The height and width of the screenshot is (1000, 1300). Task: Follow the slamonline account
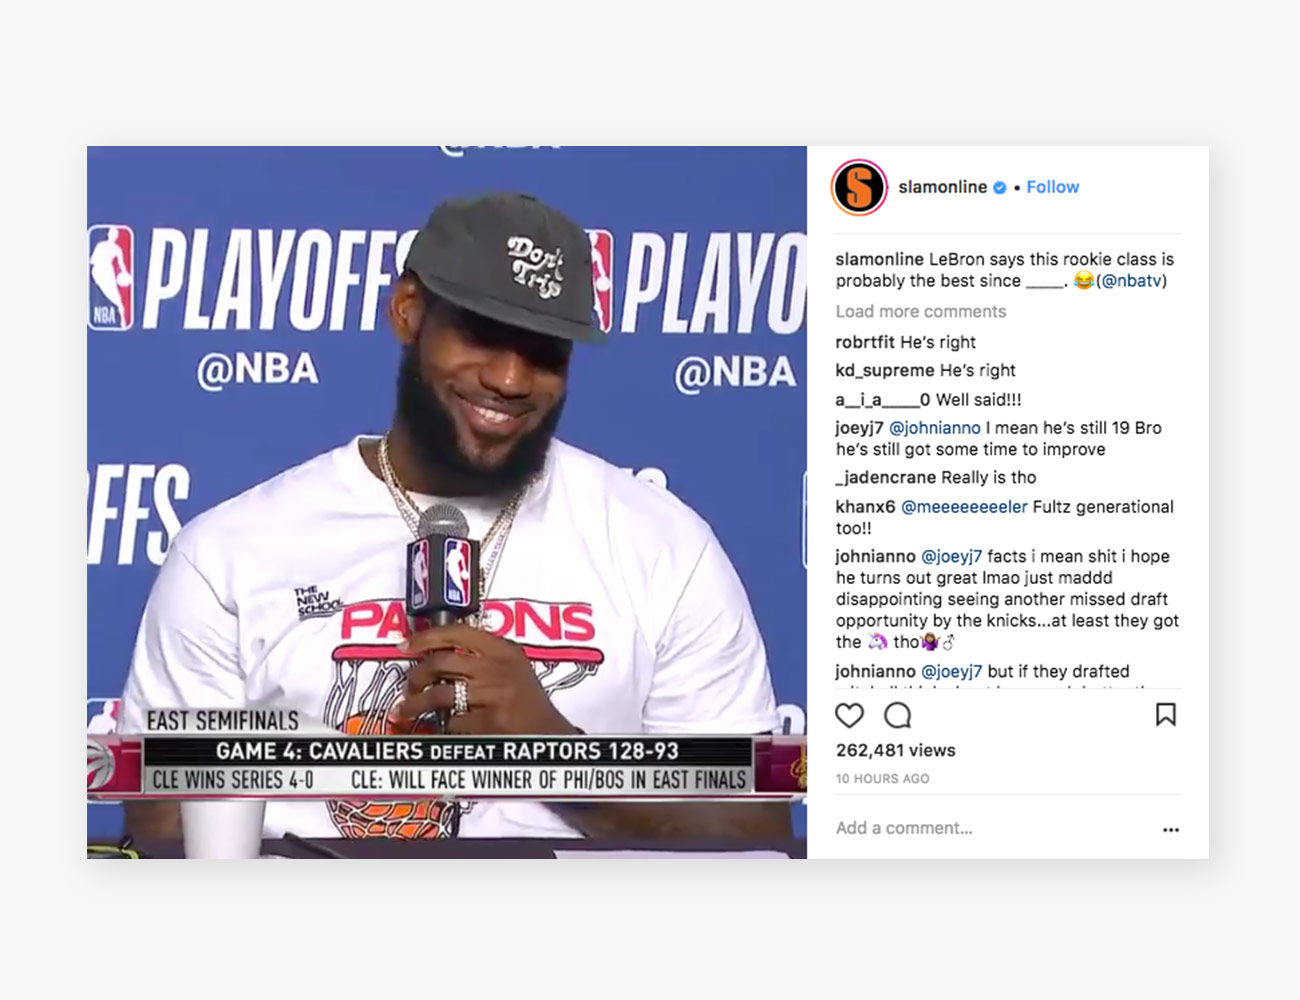point(1053,187)
